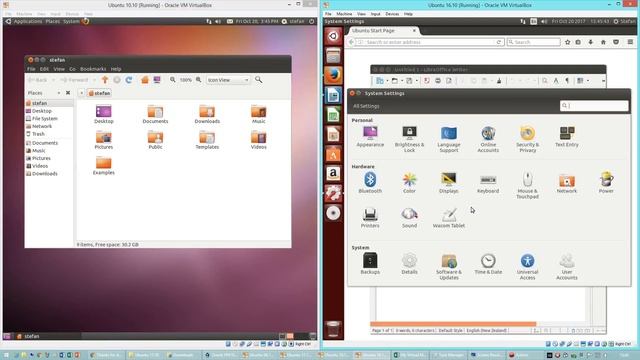Open Color settings

click(409, 182)
